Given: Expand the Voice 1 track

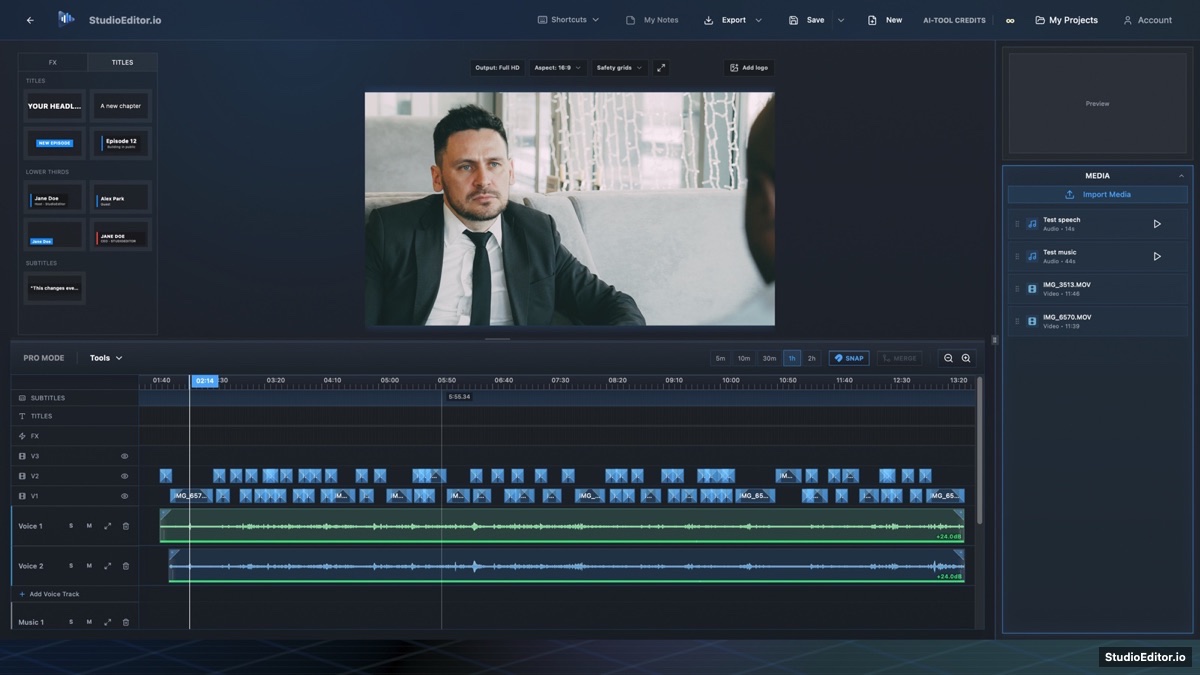Looking at the screenshot, I should click(x=107, y=526).
